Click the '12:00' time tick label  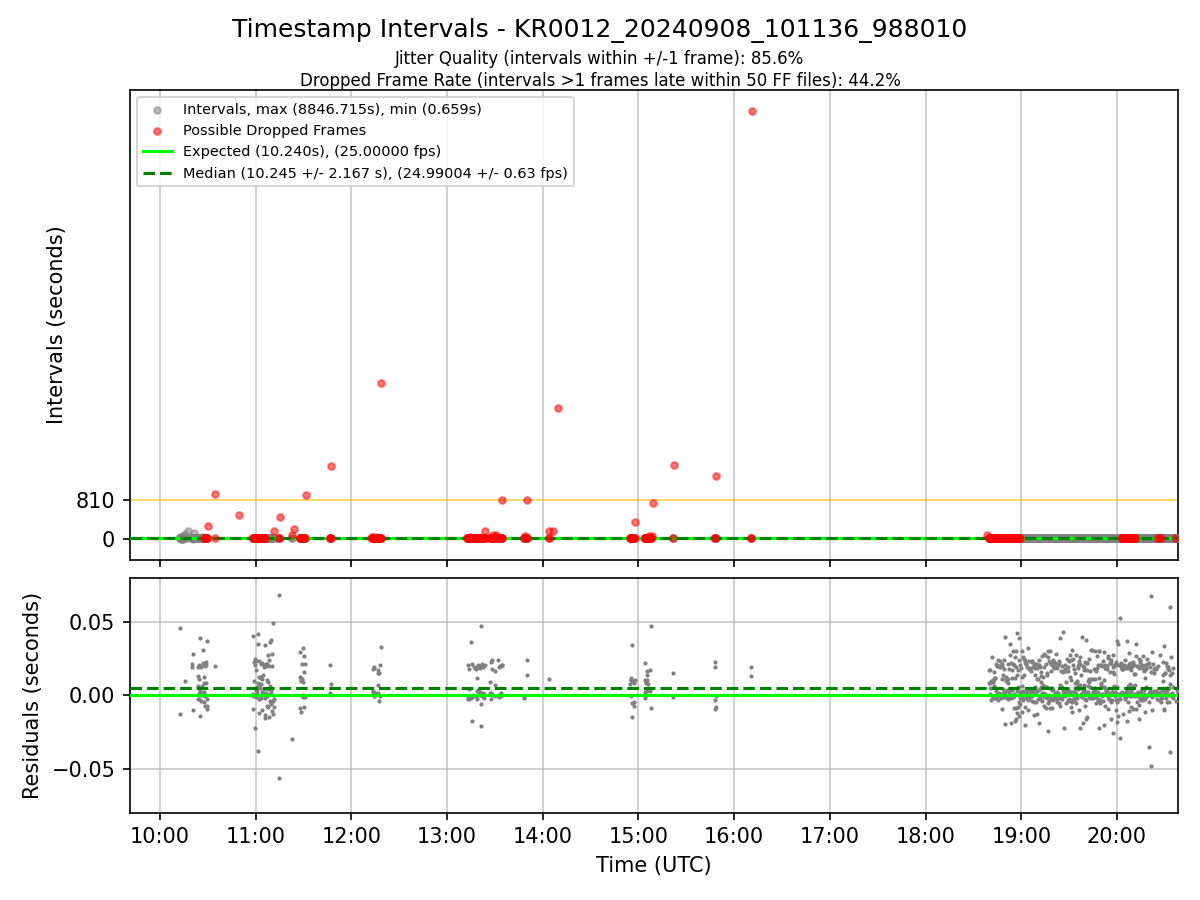[x=351, y=835]
